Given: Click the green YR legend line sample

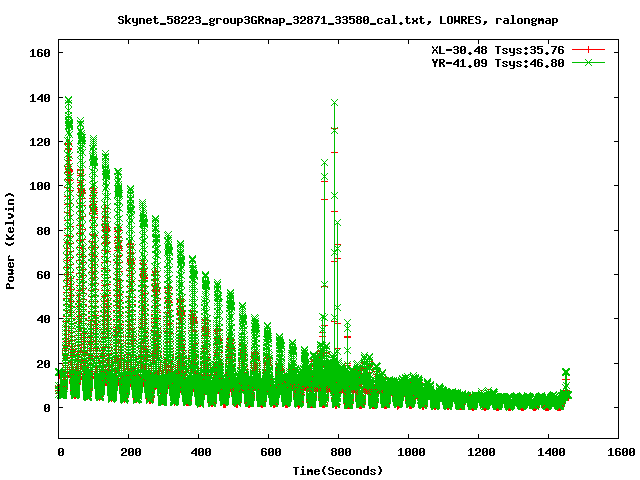Looking at the screenshot, I should [588, 62].
